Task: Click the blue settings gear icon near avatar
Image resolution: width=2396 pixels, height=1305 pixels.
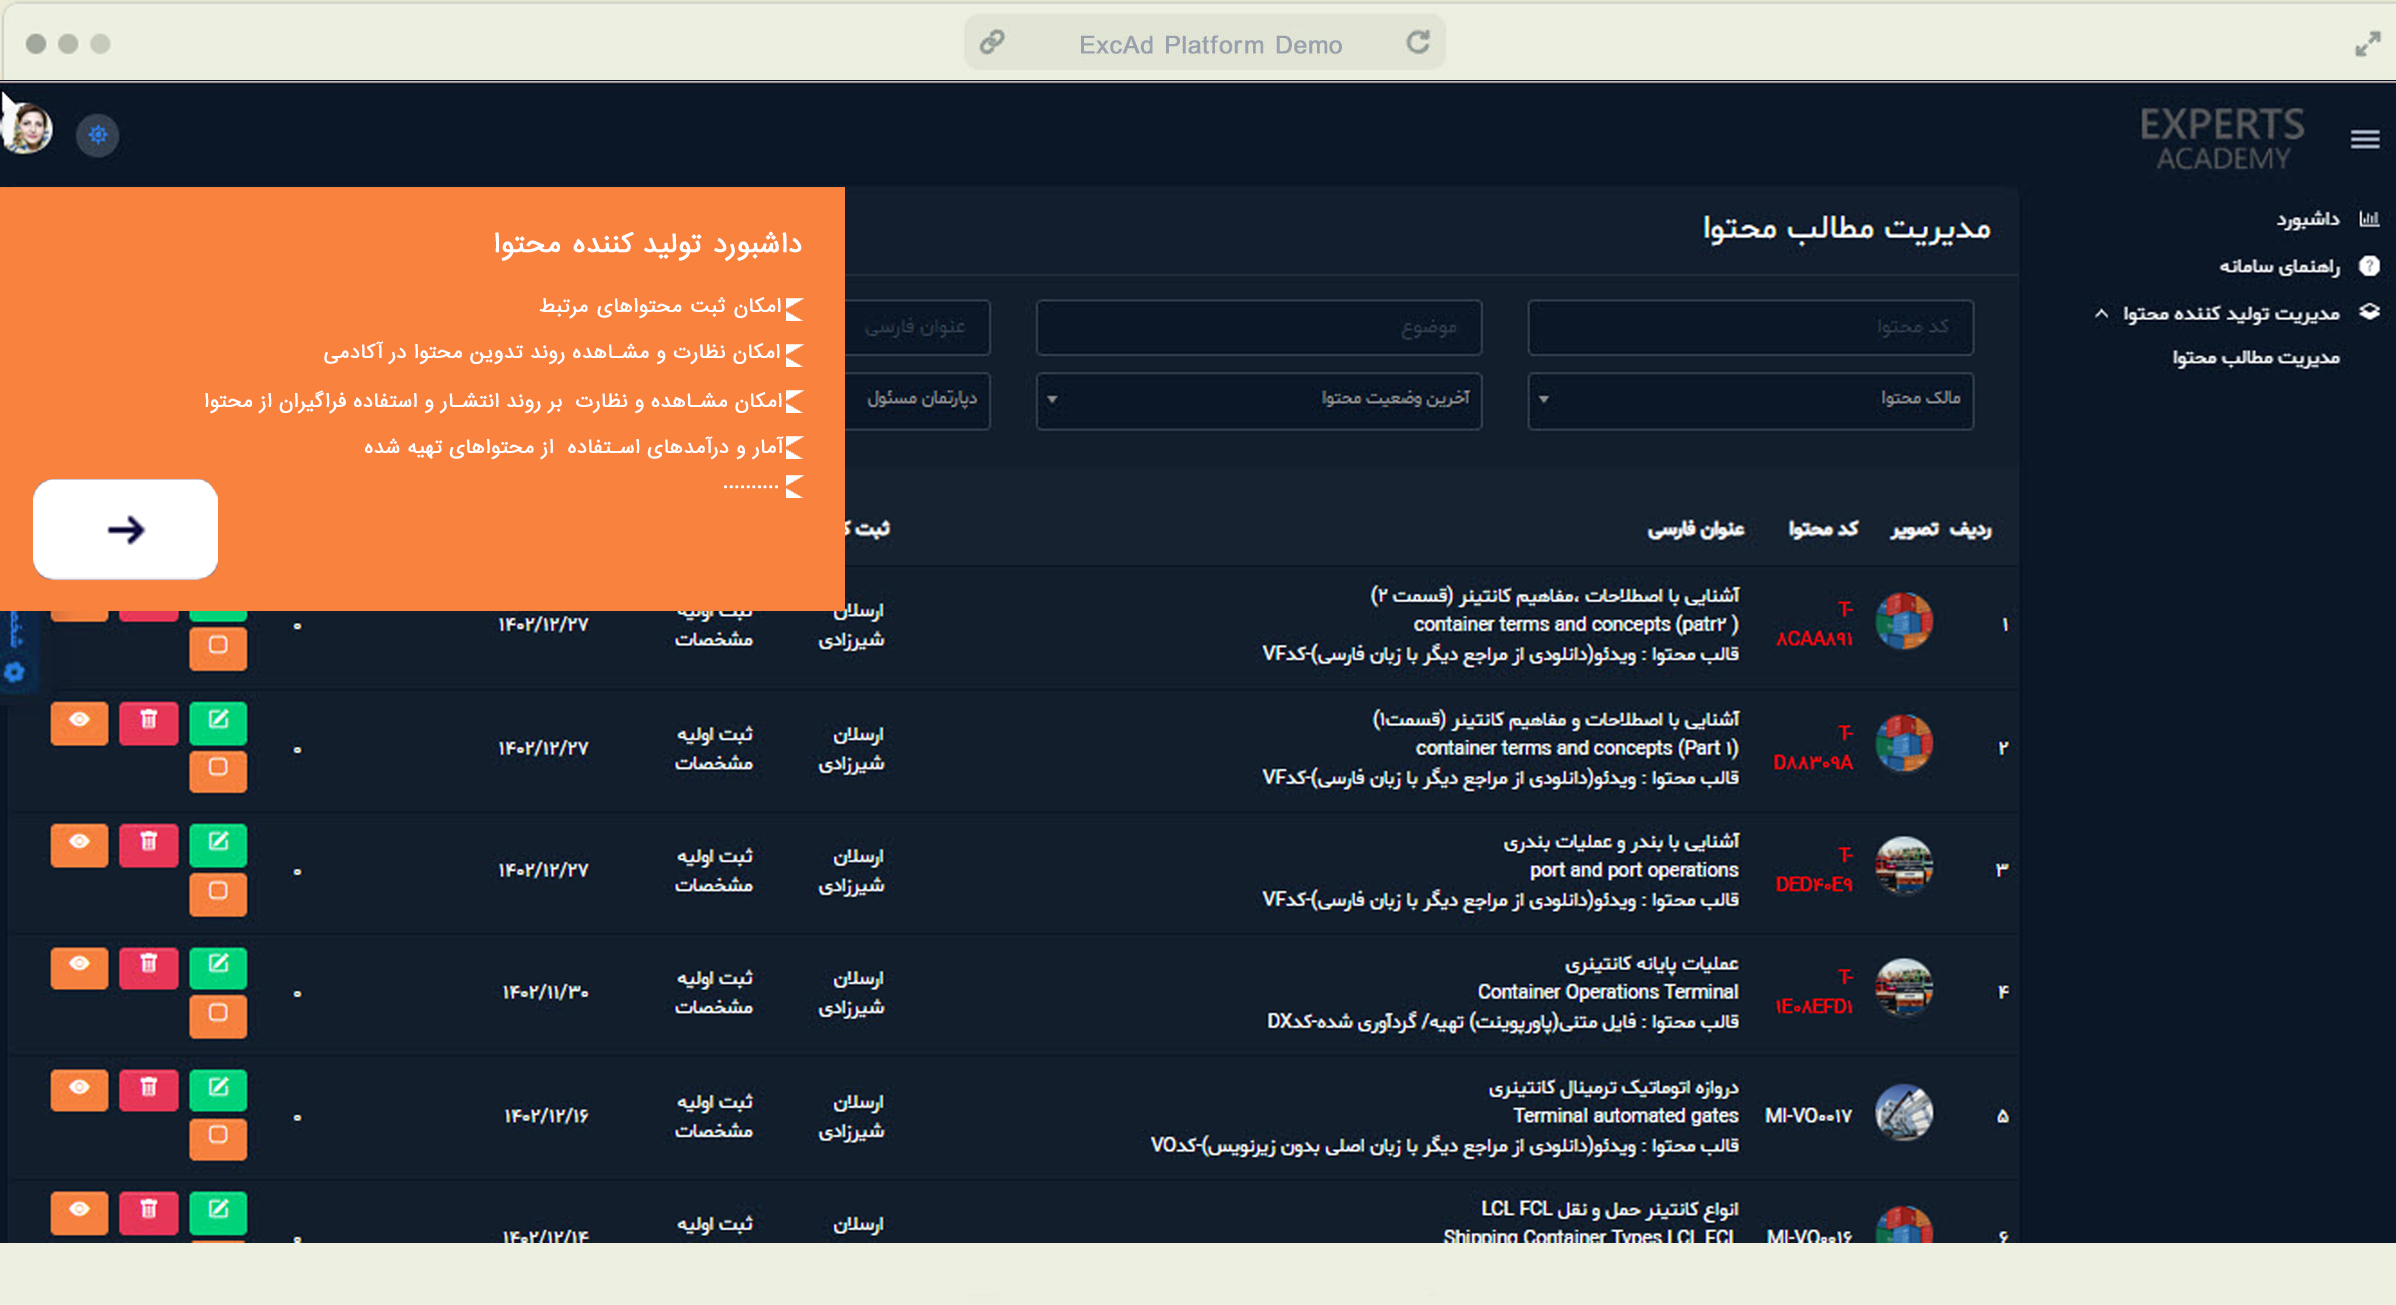Action: coord(98,134)
